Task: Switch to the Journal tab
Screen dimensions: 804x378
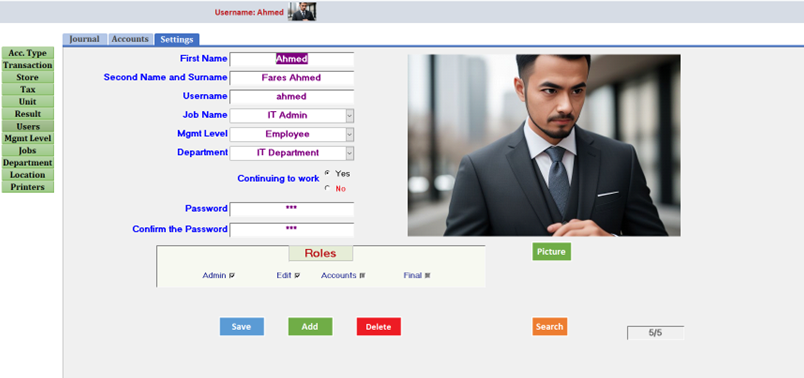Action: (x=85, y=39)
